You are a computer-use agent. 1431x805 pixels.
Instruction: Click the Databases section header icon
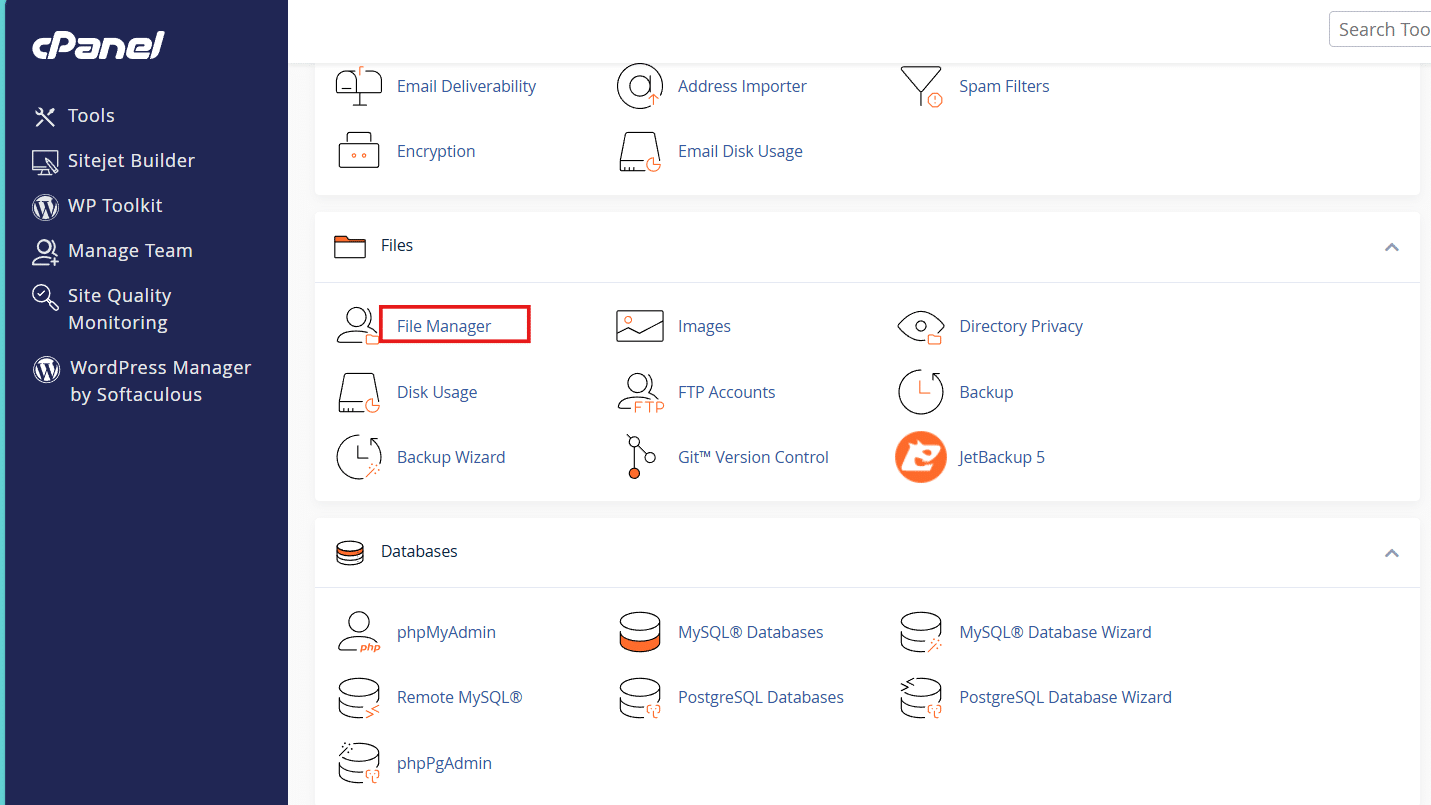pos(350,553)
